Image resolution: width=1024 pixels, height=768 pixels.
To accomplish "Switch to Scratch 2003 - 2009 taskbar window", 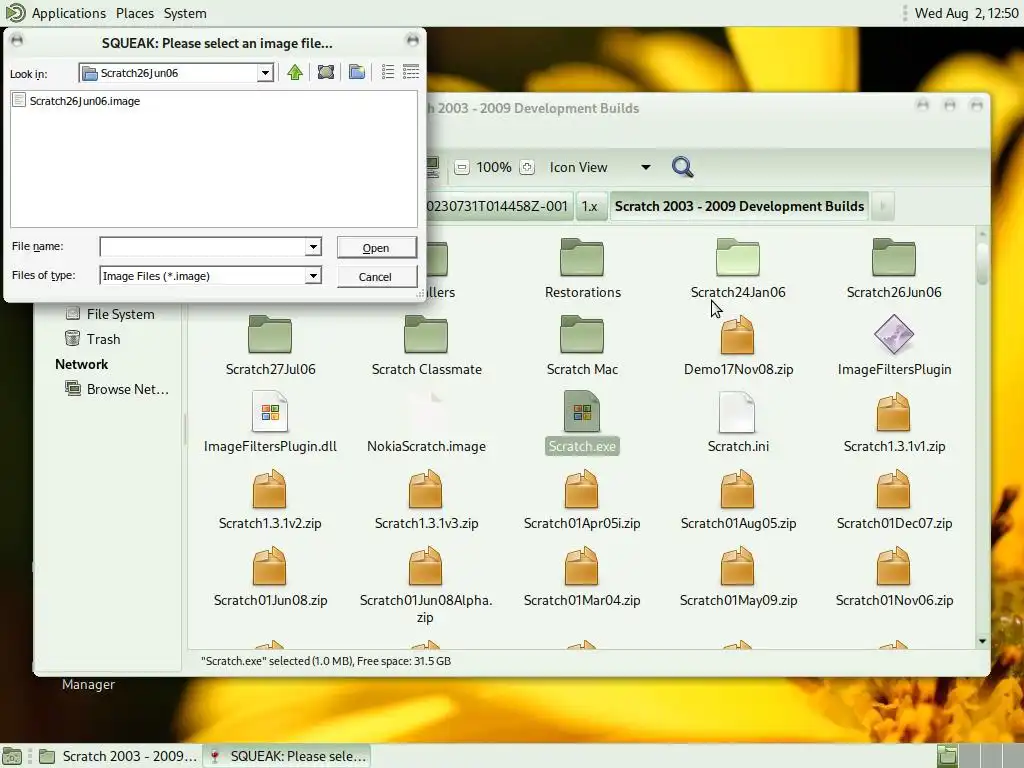I will 118,756.
